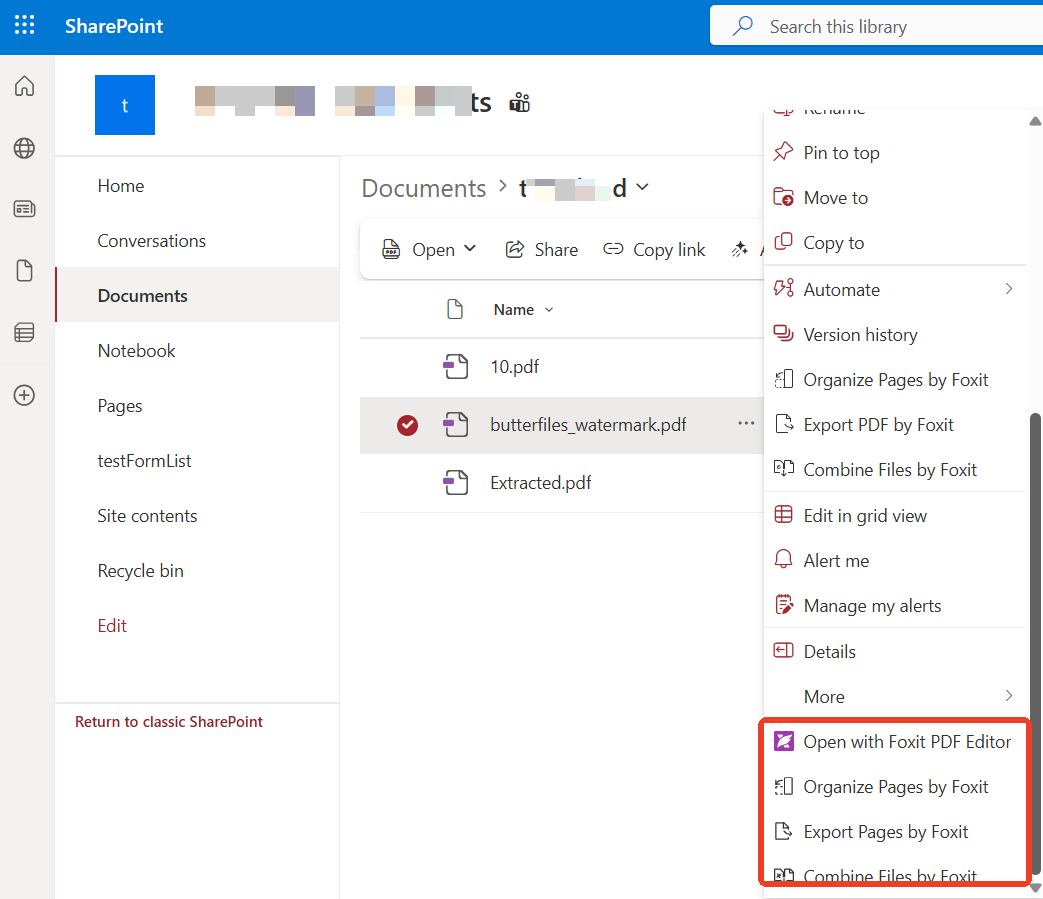Click the Pin to top pin icon
The image size is (1043, 899).
(784, 152)
